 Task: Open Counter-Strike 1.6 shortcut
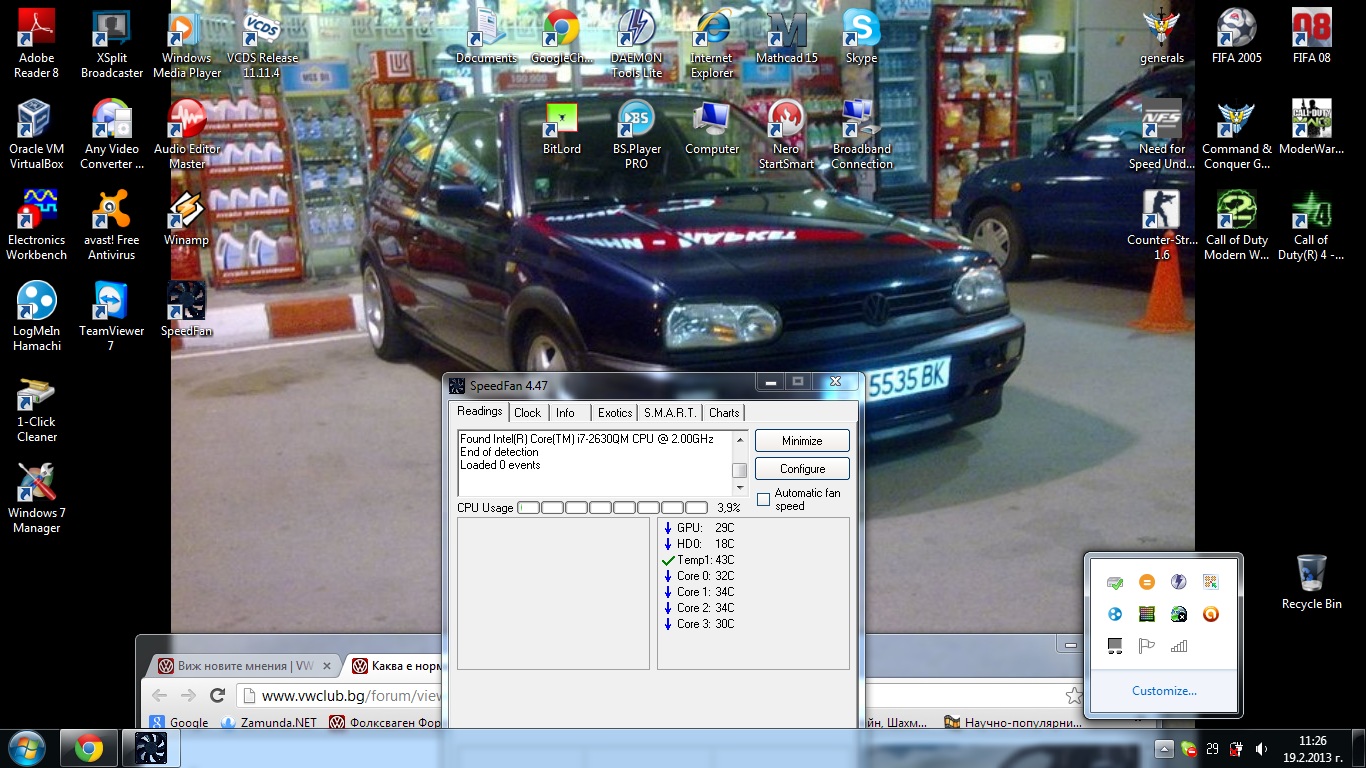point(1161,212)
